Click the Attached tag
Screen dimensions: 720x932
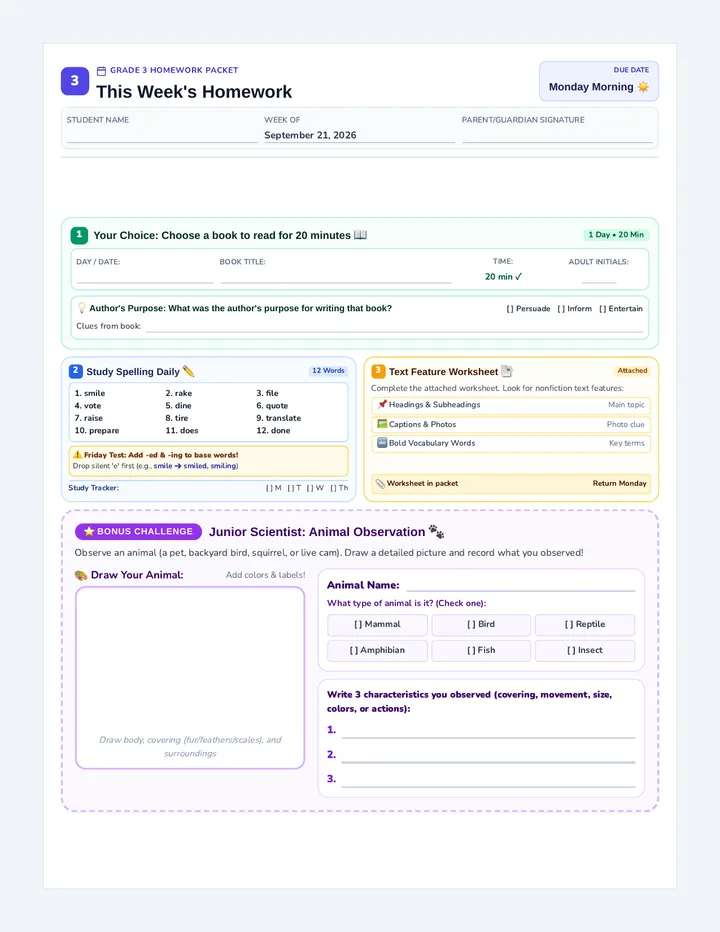(x=632, y=370)
